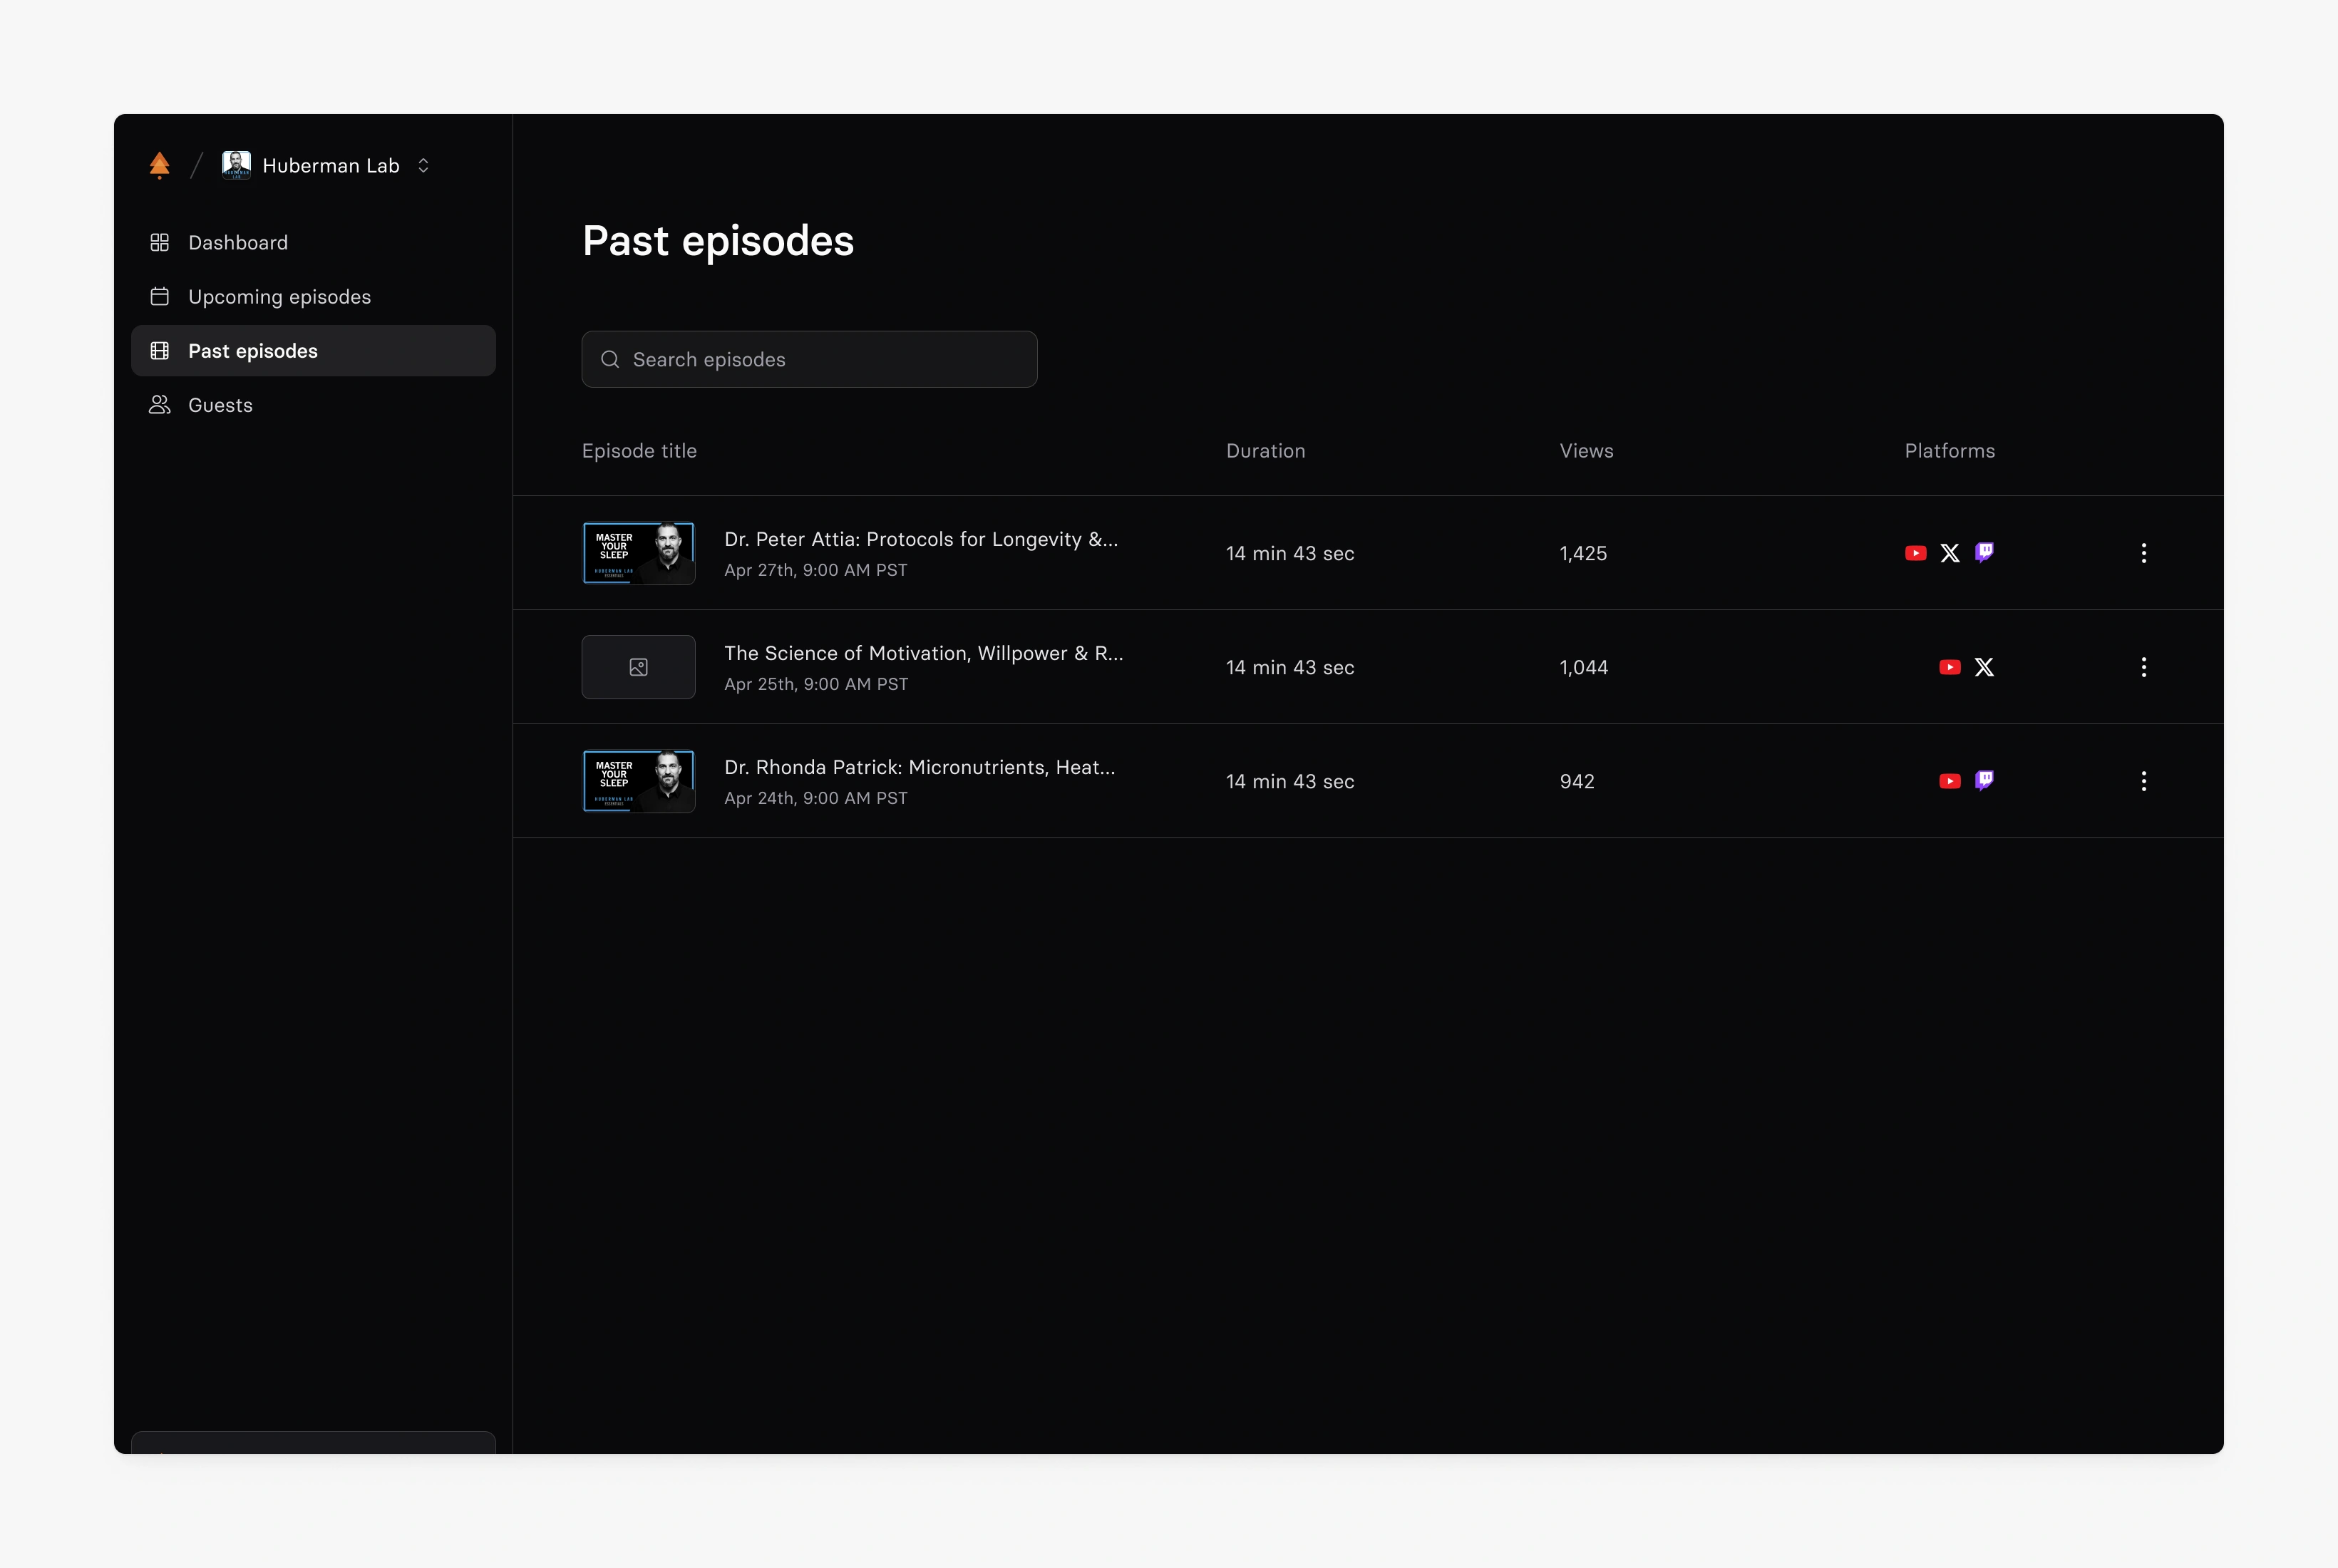Click the Past episodes page heading
The height and width of the screenshot is (1568, 2338).
tap(718, 241)
